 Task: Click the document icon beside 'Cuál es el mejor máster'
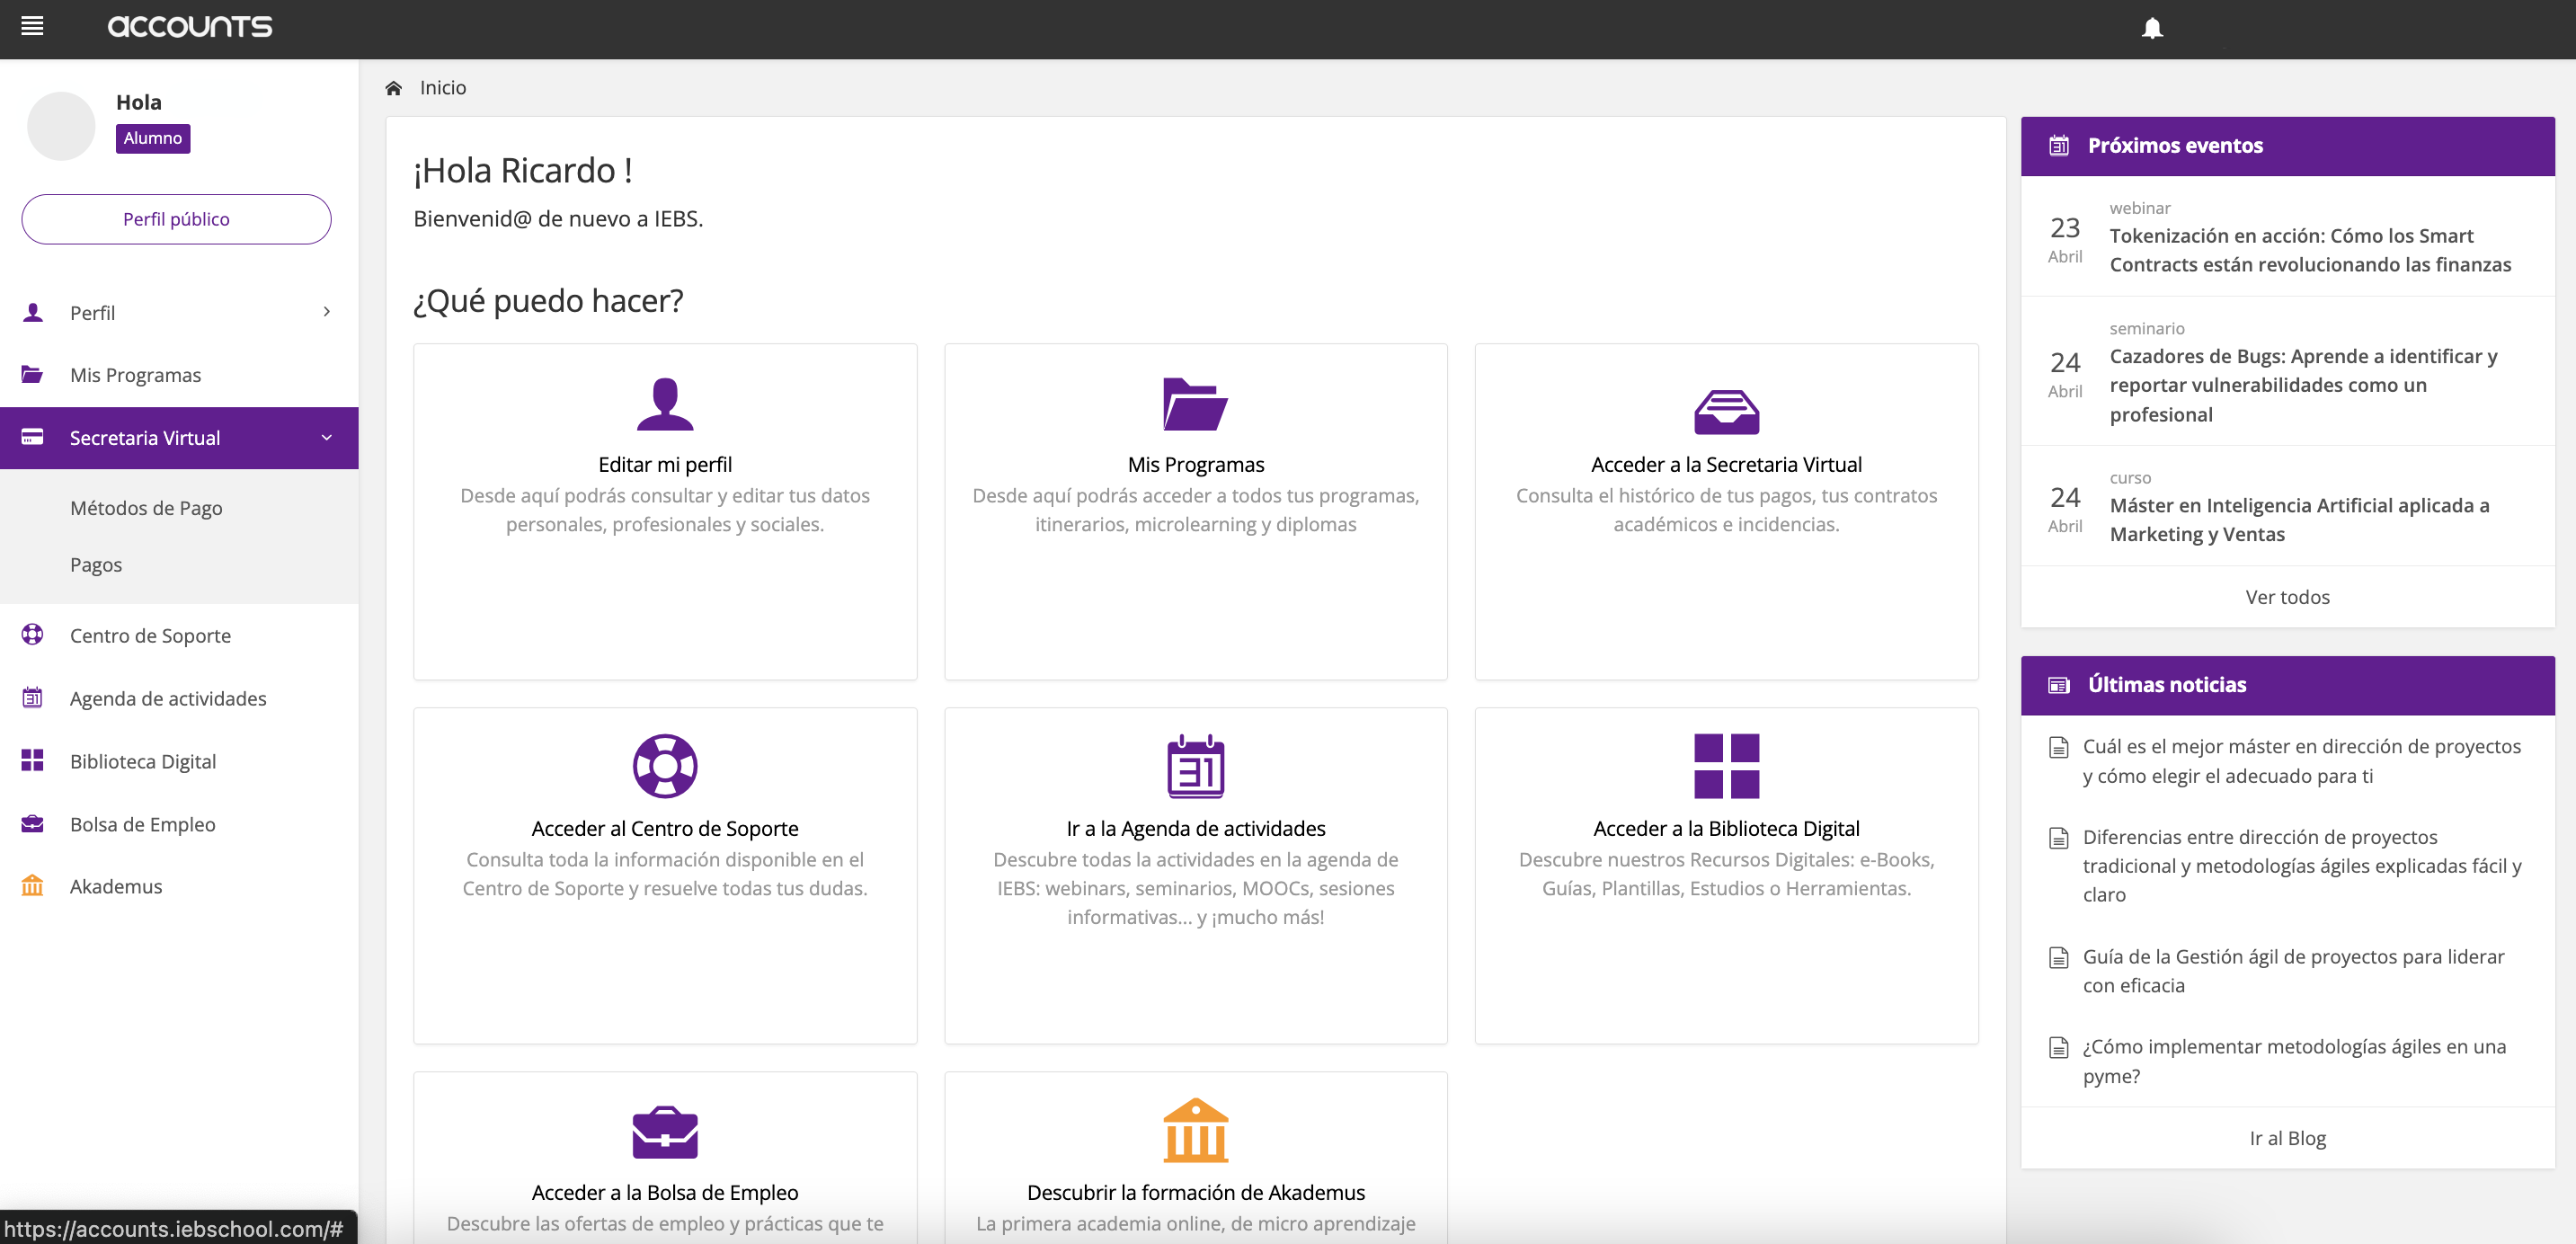(x=2058, y=747)
